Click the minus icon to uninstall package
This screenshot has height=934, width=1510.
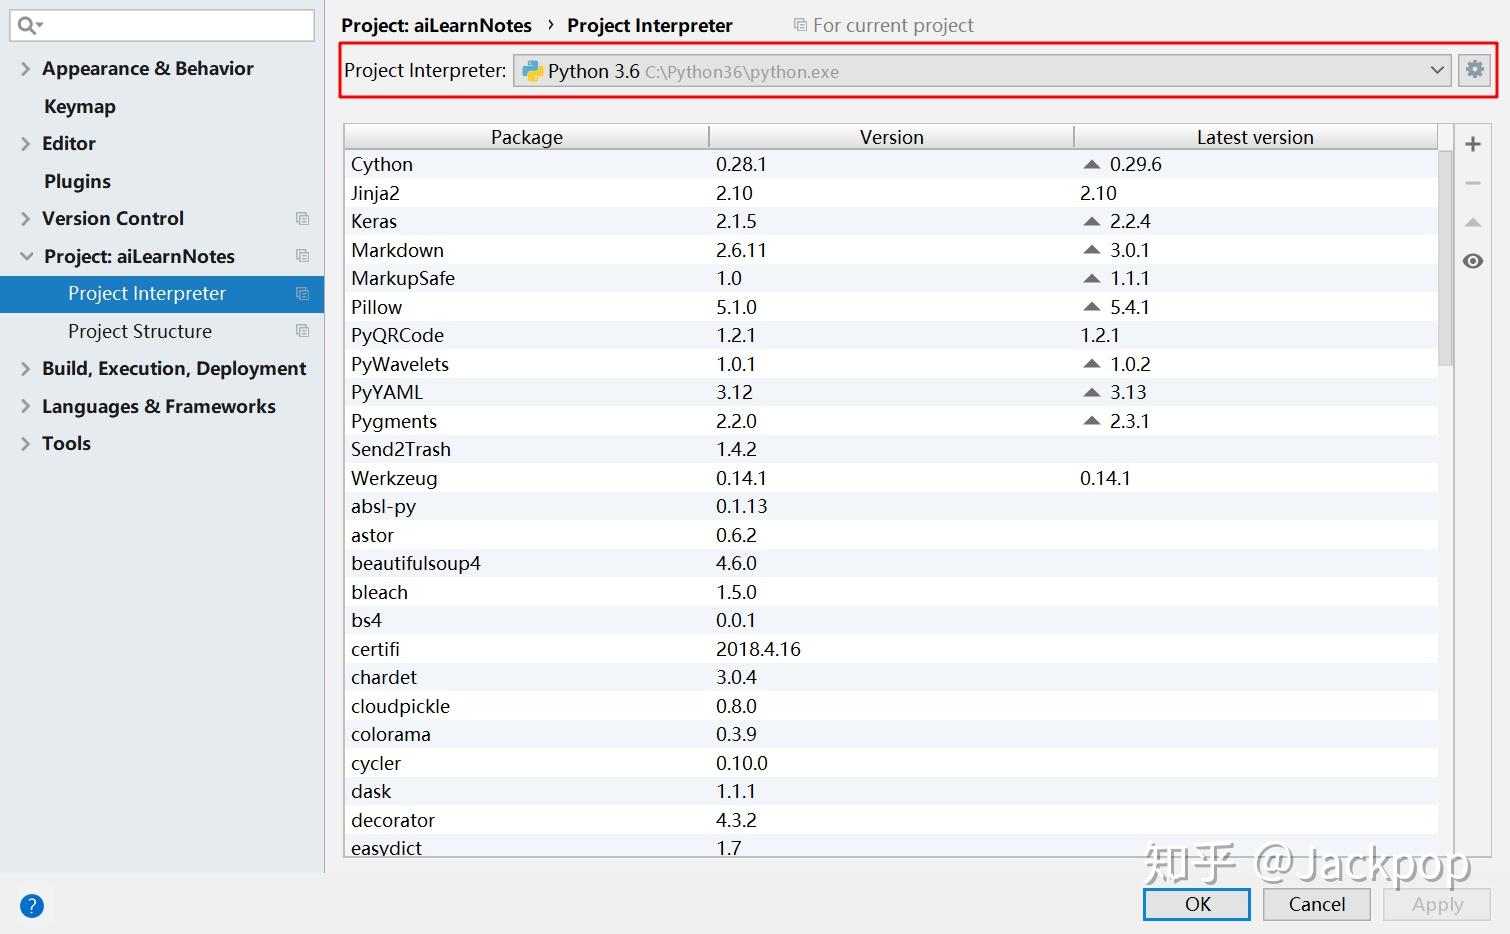point(1473,183)
